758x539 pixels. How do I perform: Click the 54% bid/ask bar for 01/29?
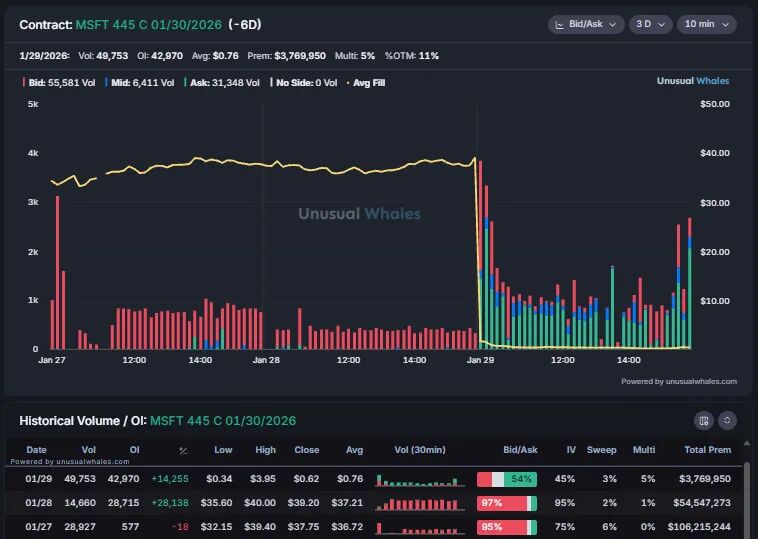point(507,479)
